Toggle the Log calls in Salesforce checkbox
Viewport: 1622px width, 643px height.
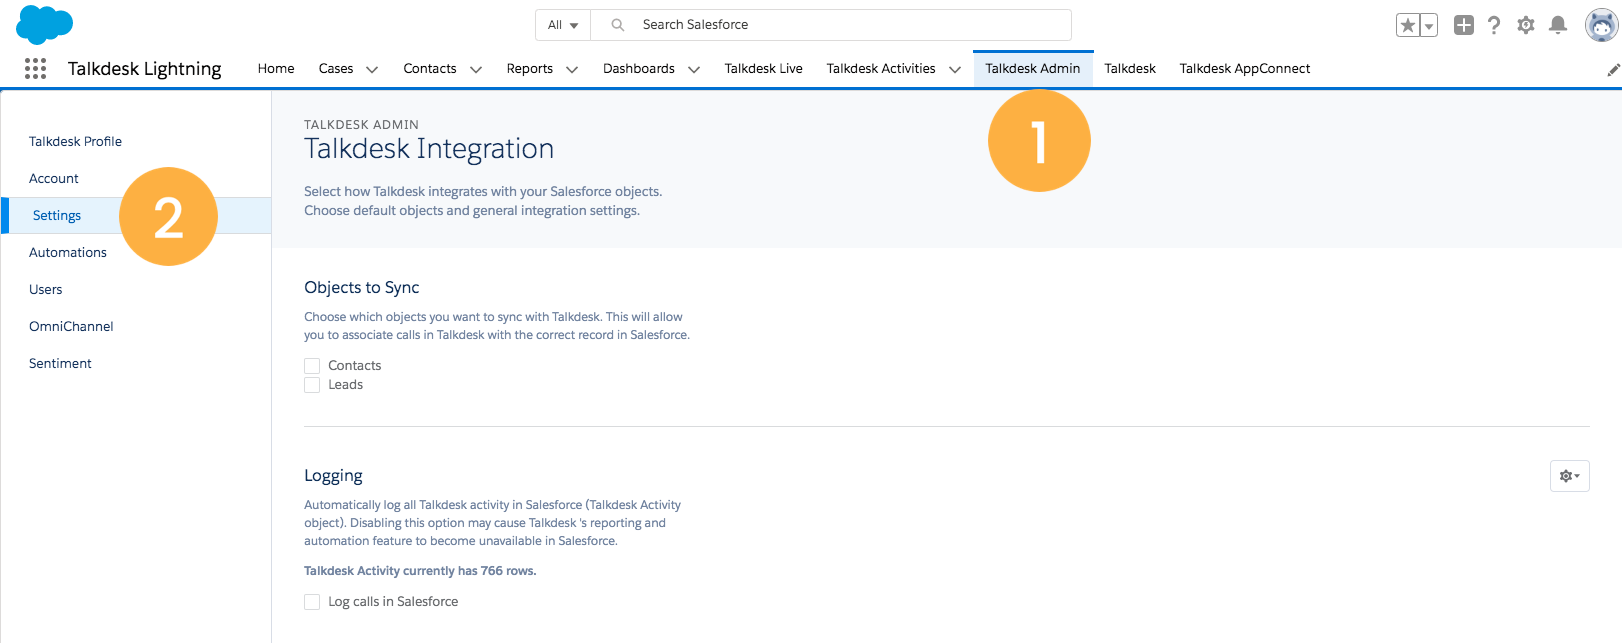[312, 602]
